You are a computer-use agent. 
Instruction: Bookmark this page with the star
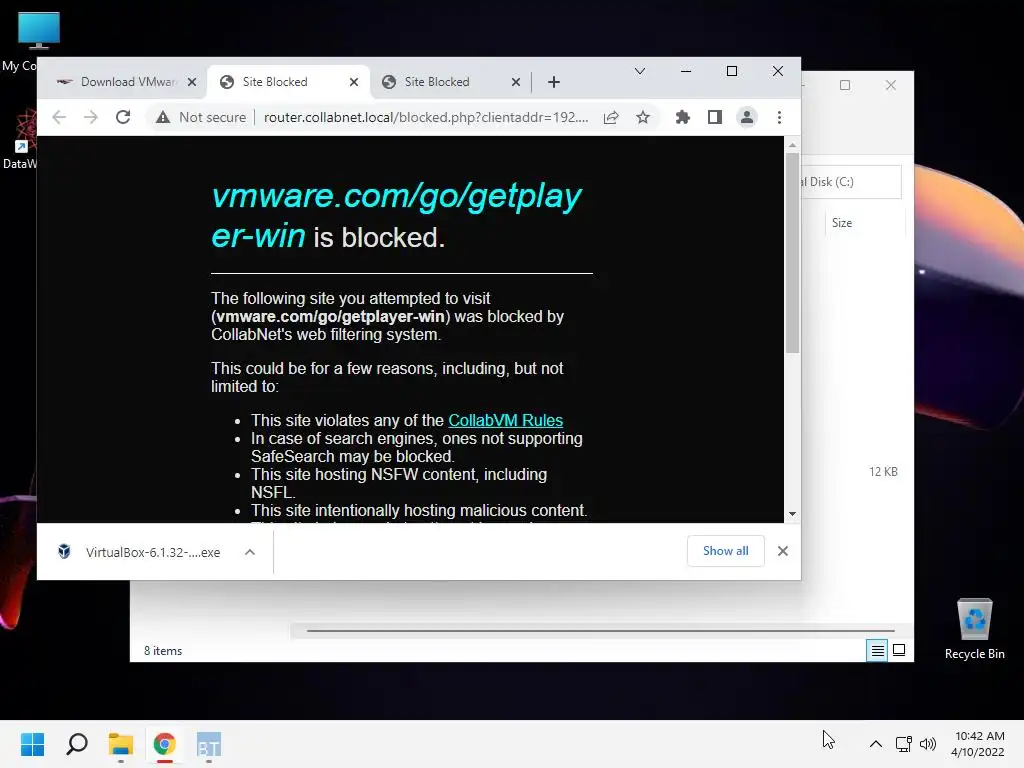pos(643,118)
